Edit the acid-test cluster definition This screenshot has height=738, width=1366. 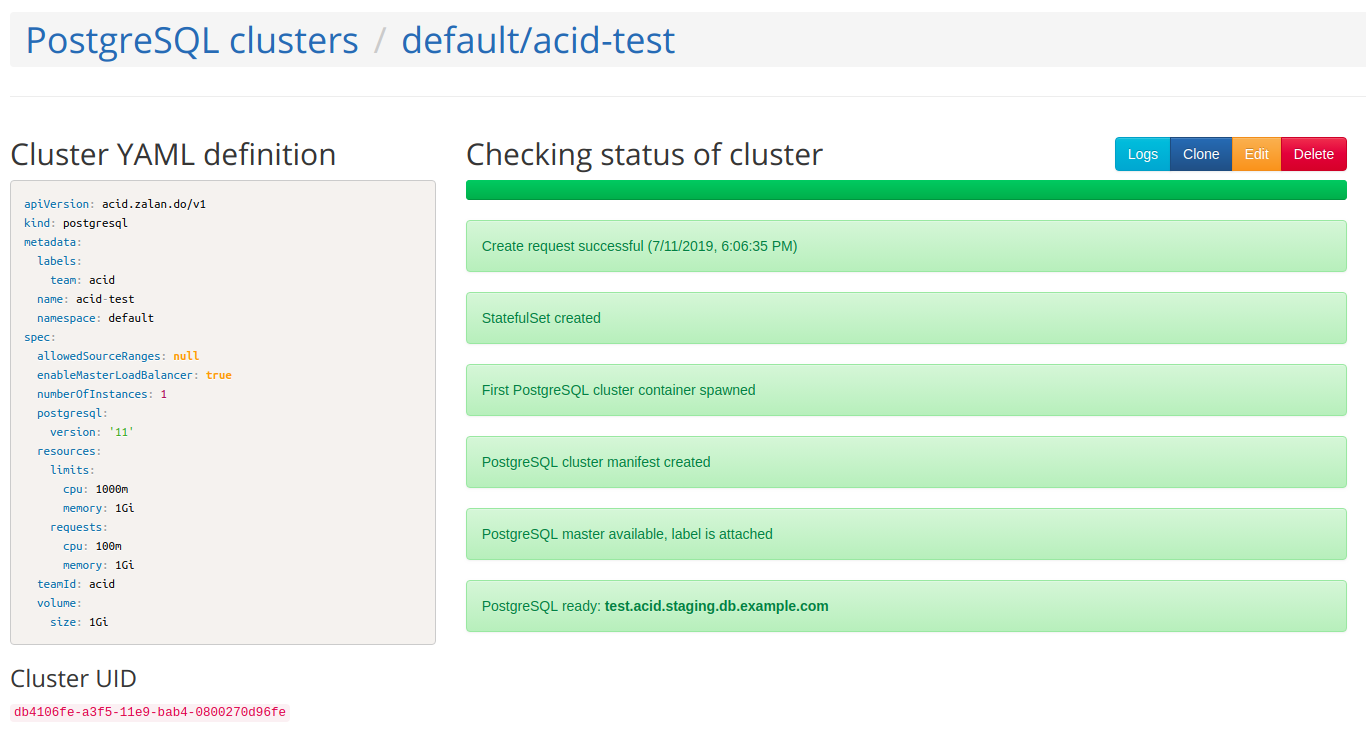[x=1255, y=153]
